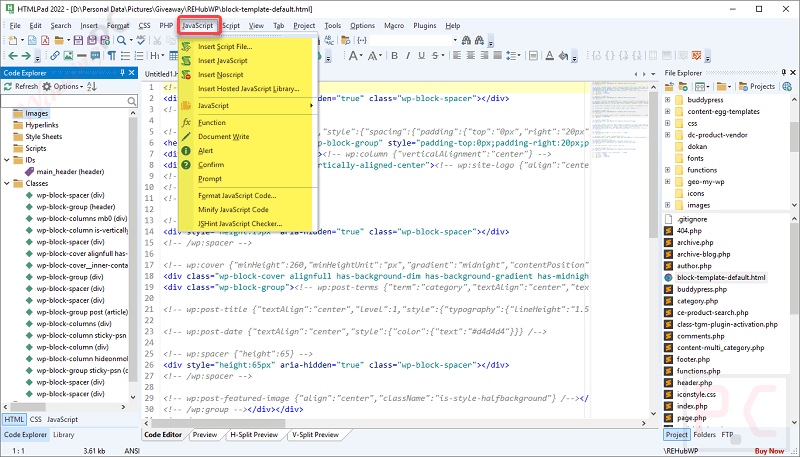The width and height of the screenshot is (800, 457).
Task: Expand the buddypress folder in File Explorer
Action: pyautogui.click(x=667, y=99)
